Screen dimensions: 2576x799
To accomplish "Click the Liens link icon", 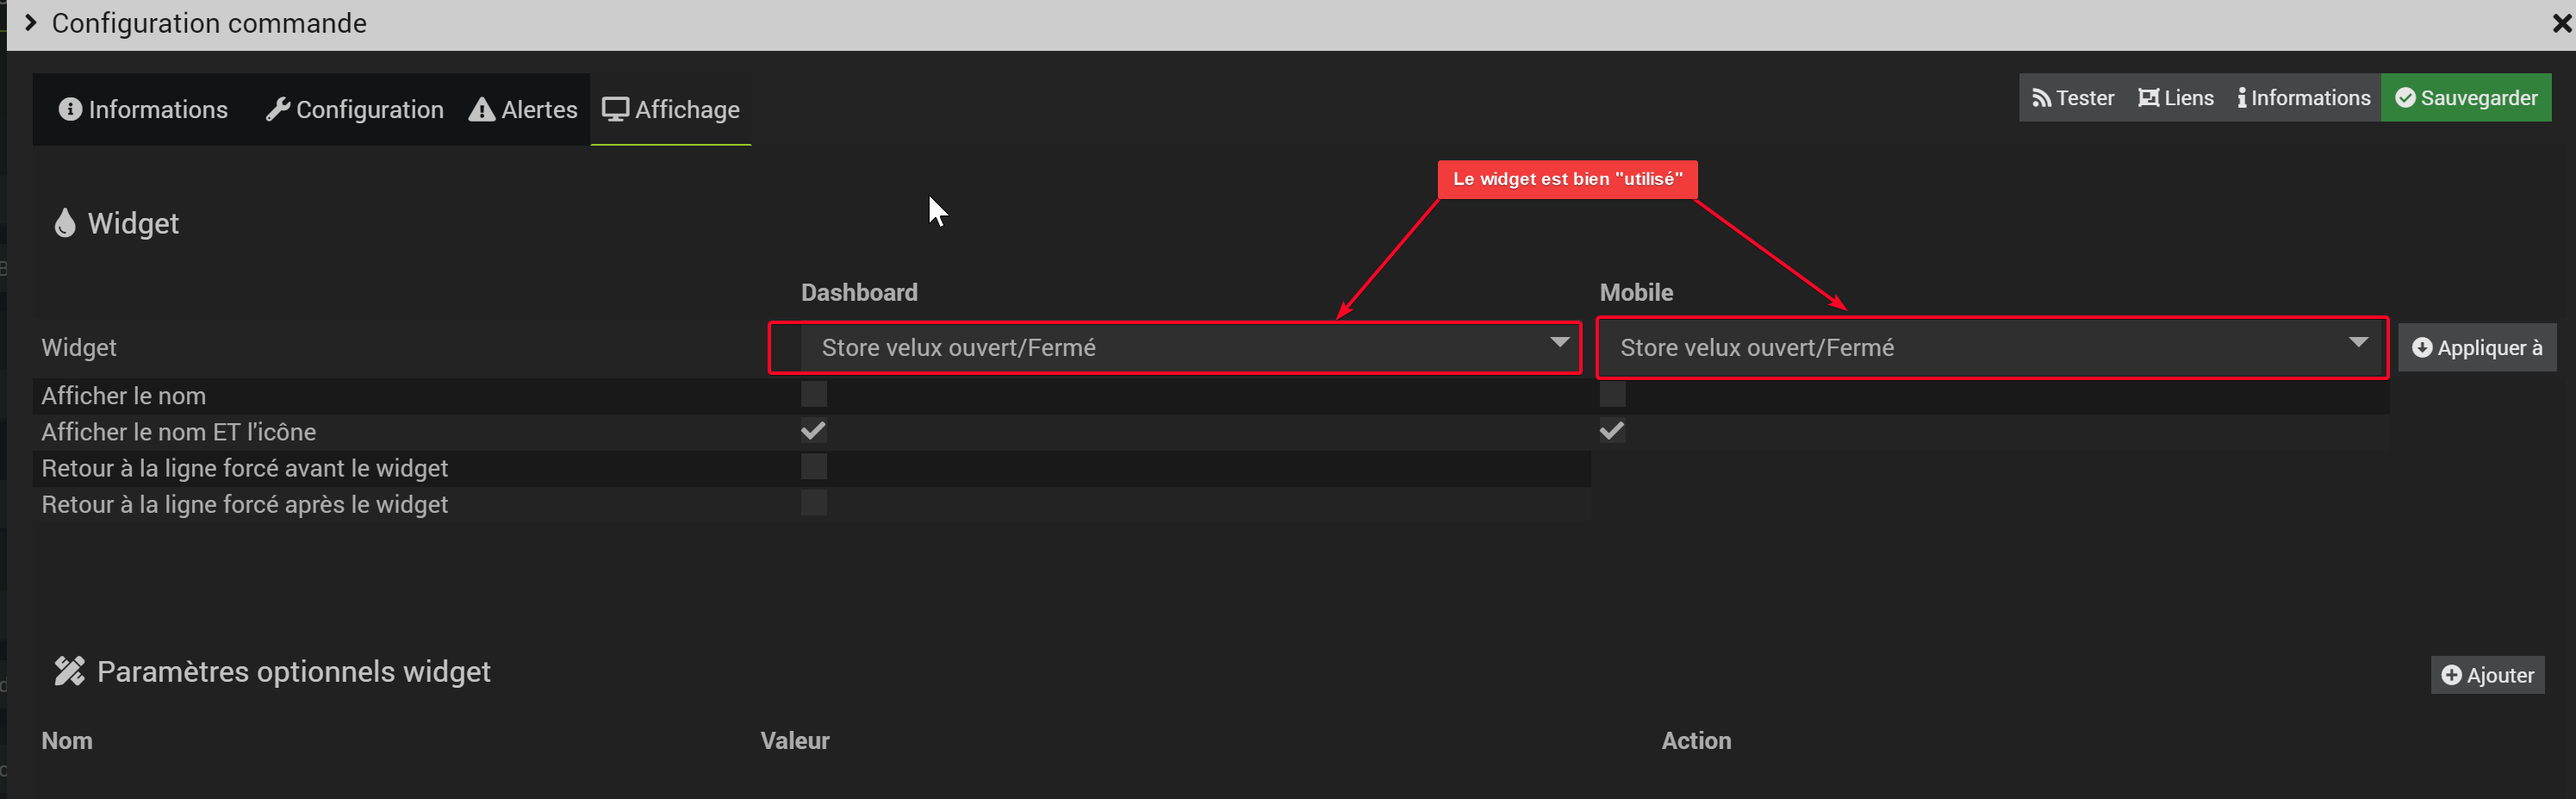I will [2148, 98].
